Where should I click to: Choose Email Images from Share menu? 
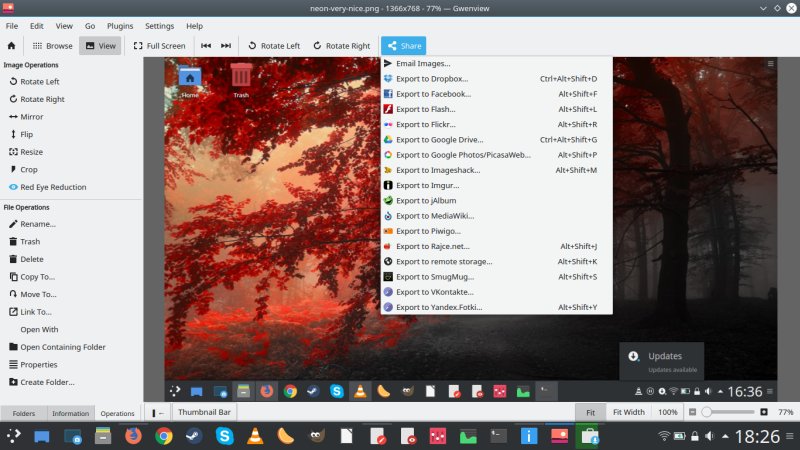496,63
